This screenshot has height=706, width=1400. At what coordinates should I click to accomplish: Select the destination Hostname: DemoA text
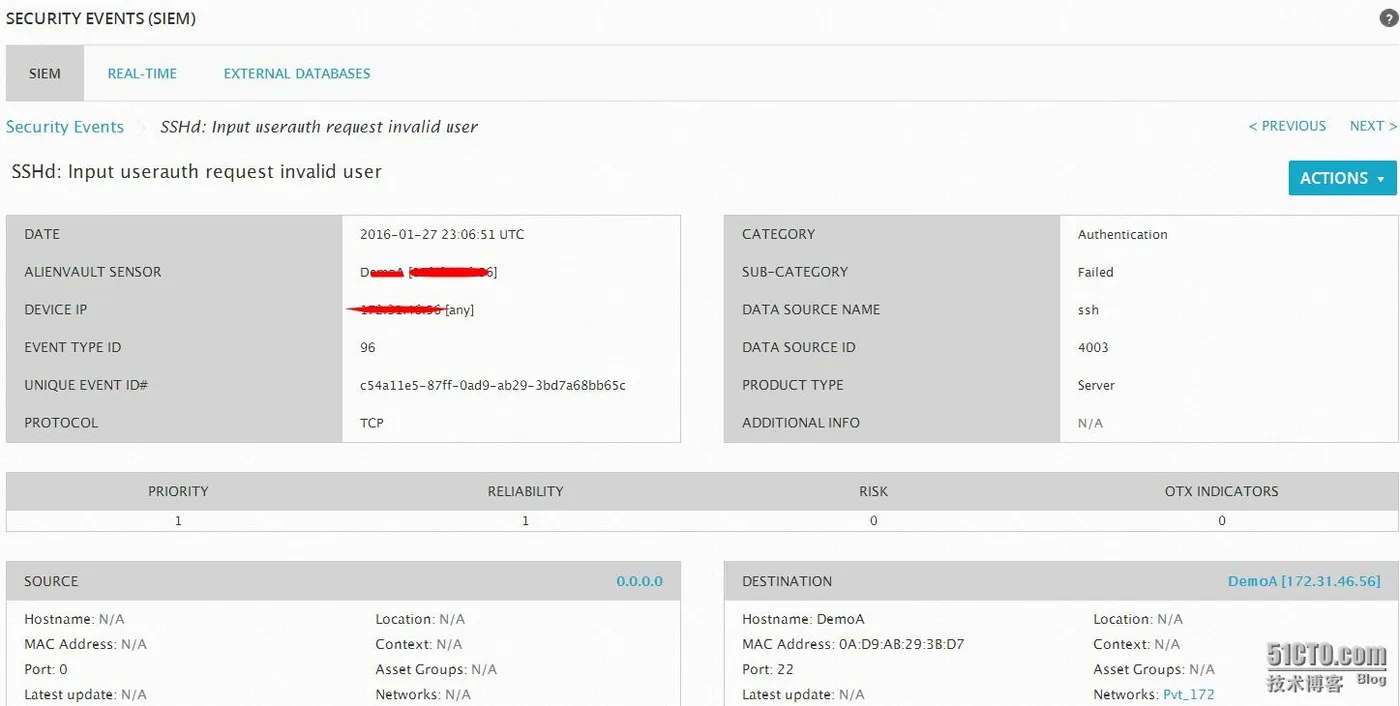click(803, 619)
